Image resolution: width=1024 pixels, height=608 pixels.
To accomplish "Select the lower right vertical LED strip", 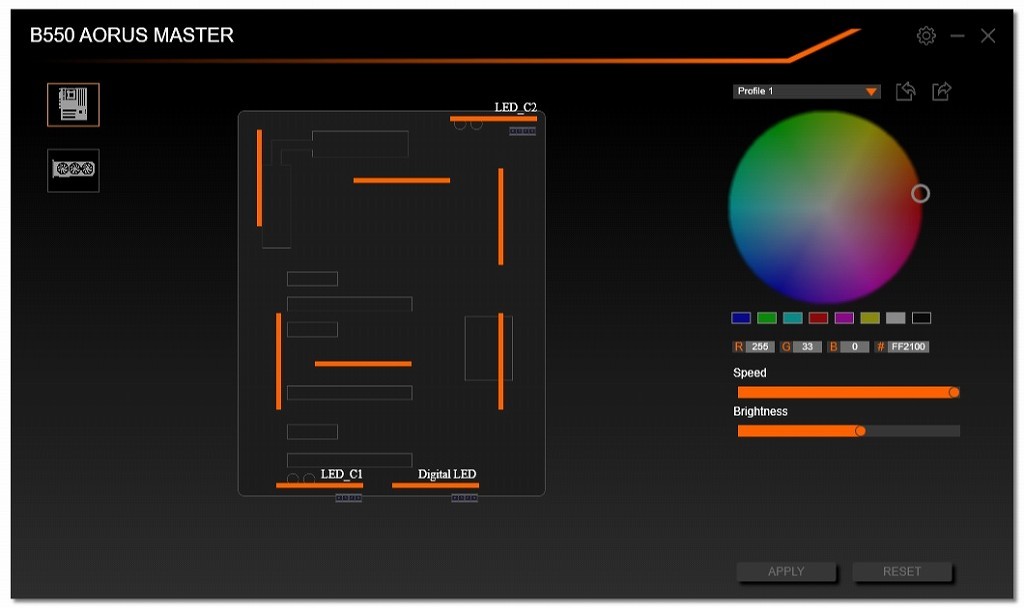I will tap(501, 361).
